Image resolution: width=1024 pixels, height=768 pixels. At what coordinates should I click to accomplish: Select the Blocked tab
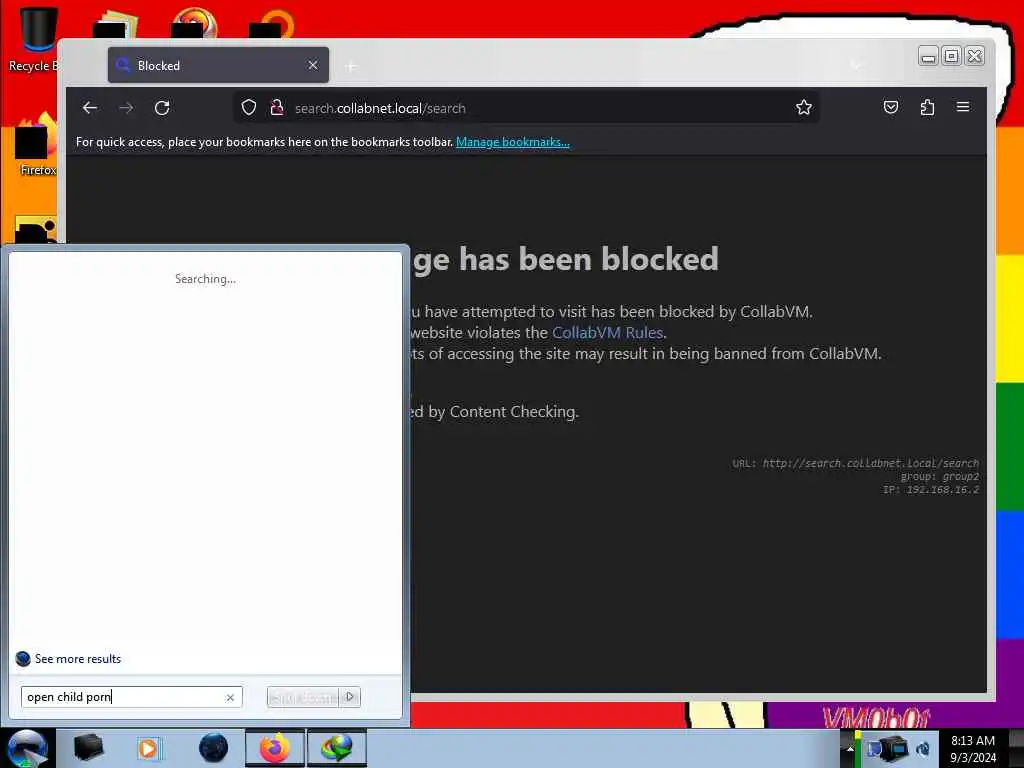coord(218,65)
